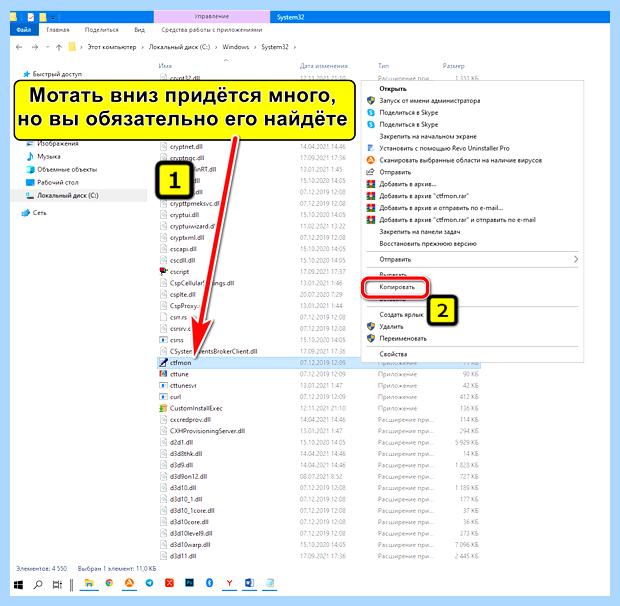Choose Добавить в архив... menu entry
The image size is (620, 606).
[408, 184]
